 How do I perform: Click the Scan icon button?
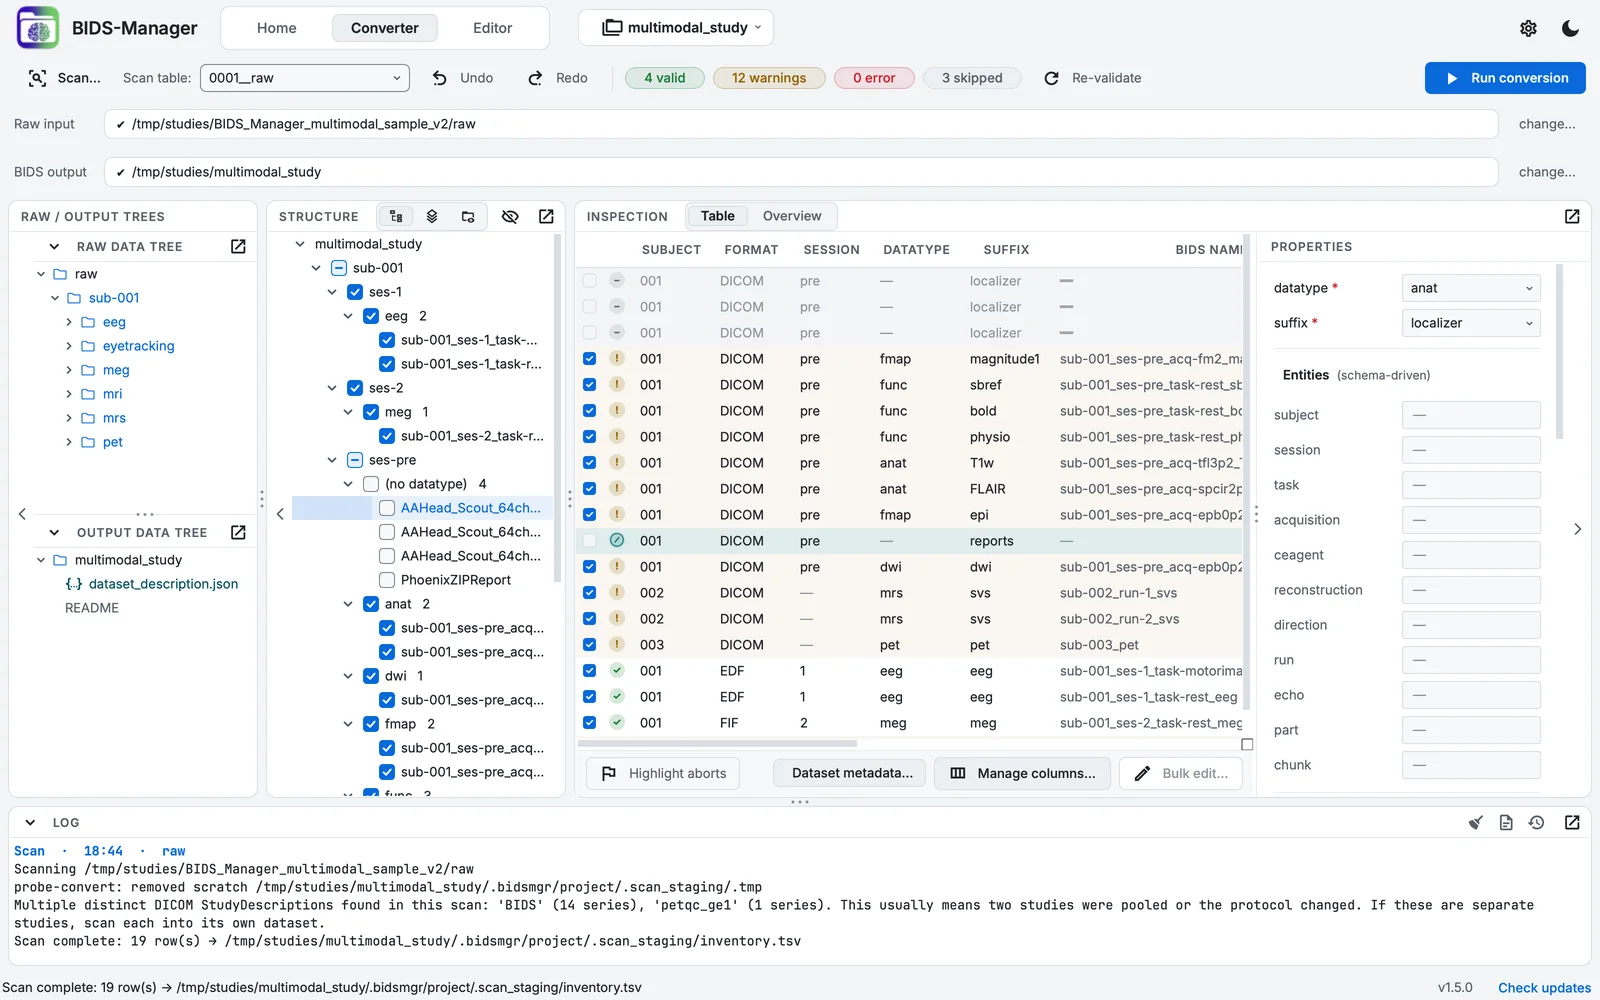(x=37, y=78)
